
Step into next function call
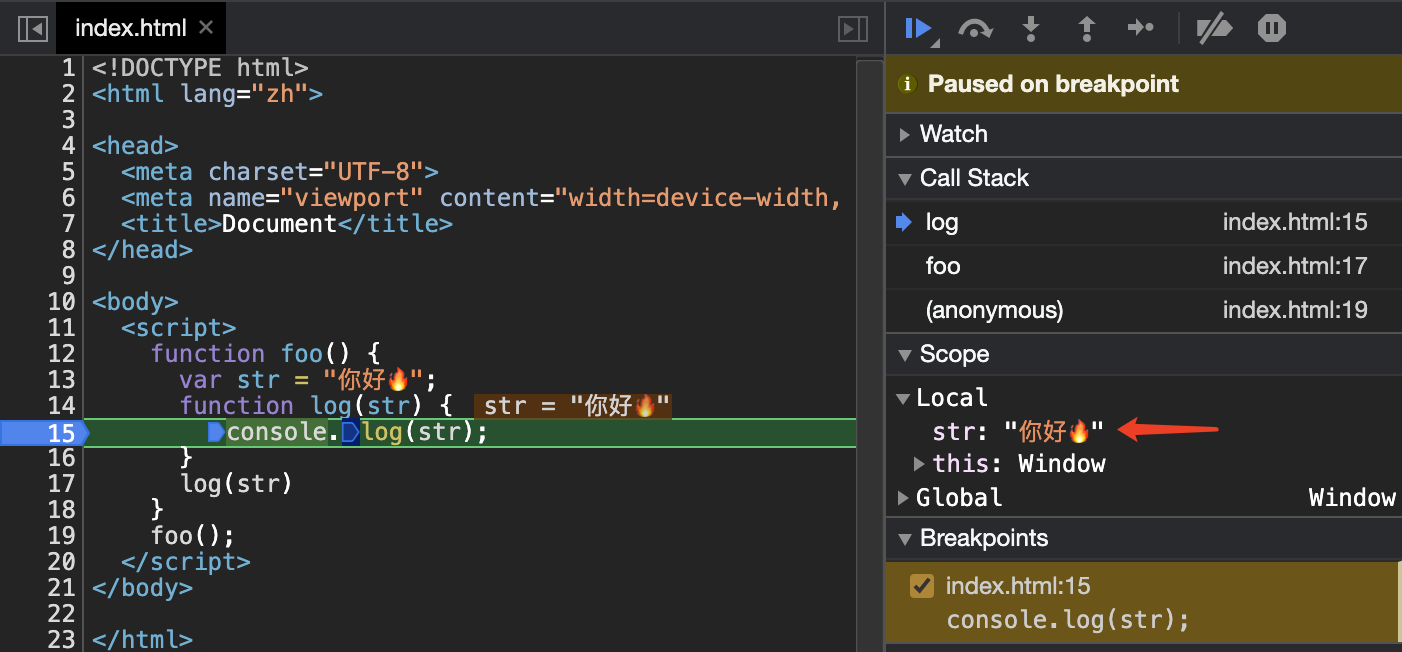(1030, 28)
